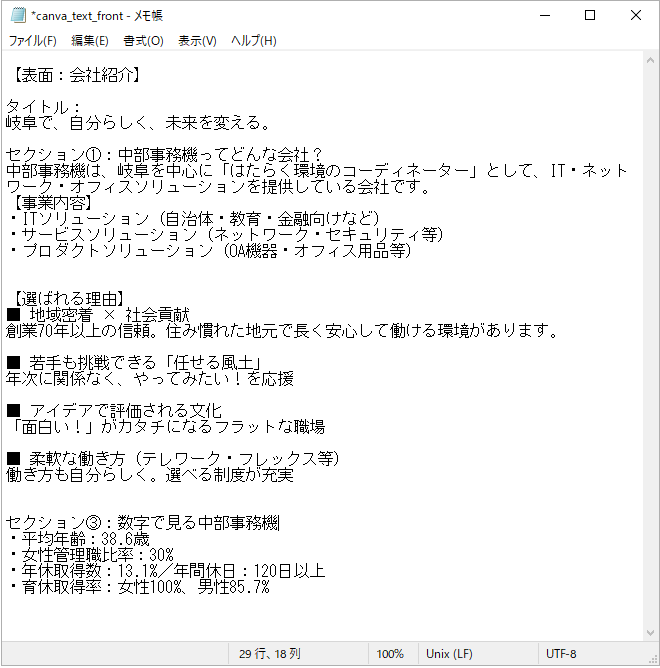Click the UTF-8 encoding status entry

[561, 654]
